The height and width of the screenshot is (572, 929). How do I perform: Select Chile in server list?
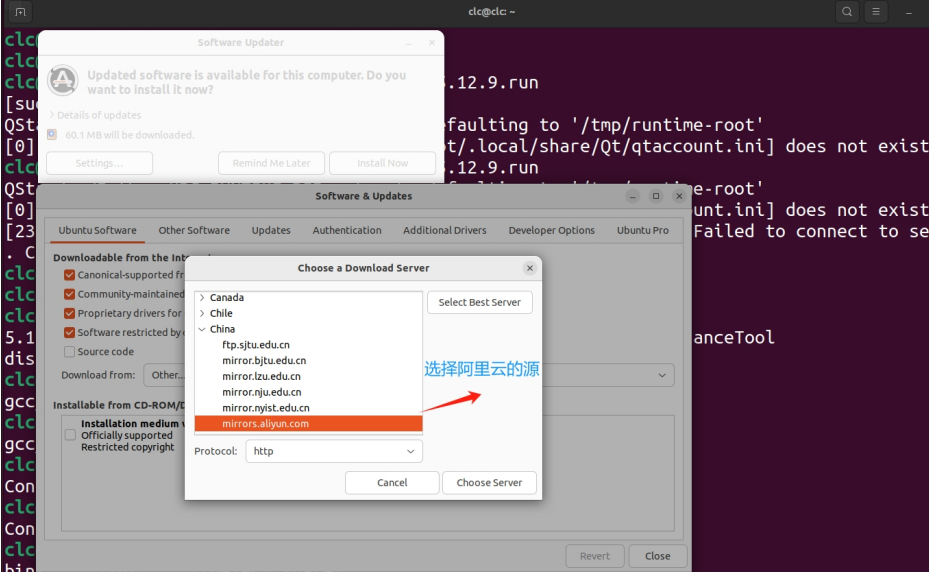[221, 313]
